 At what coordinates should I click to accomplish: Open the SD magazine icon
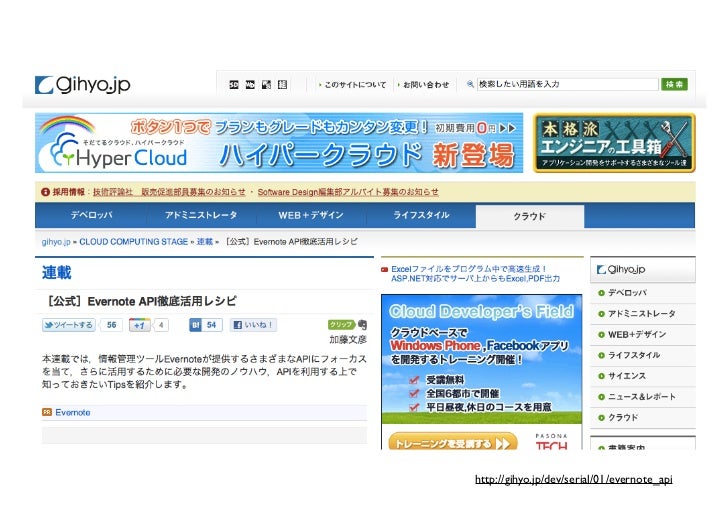coord(234,85)
